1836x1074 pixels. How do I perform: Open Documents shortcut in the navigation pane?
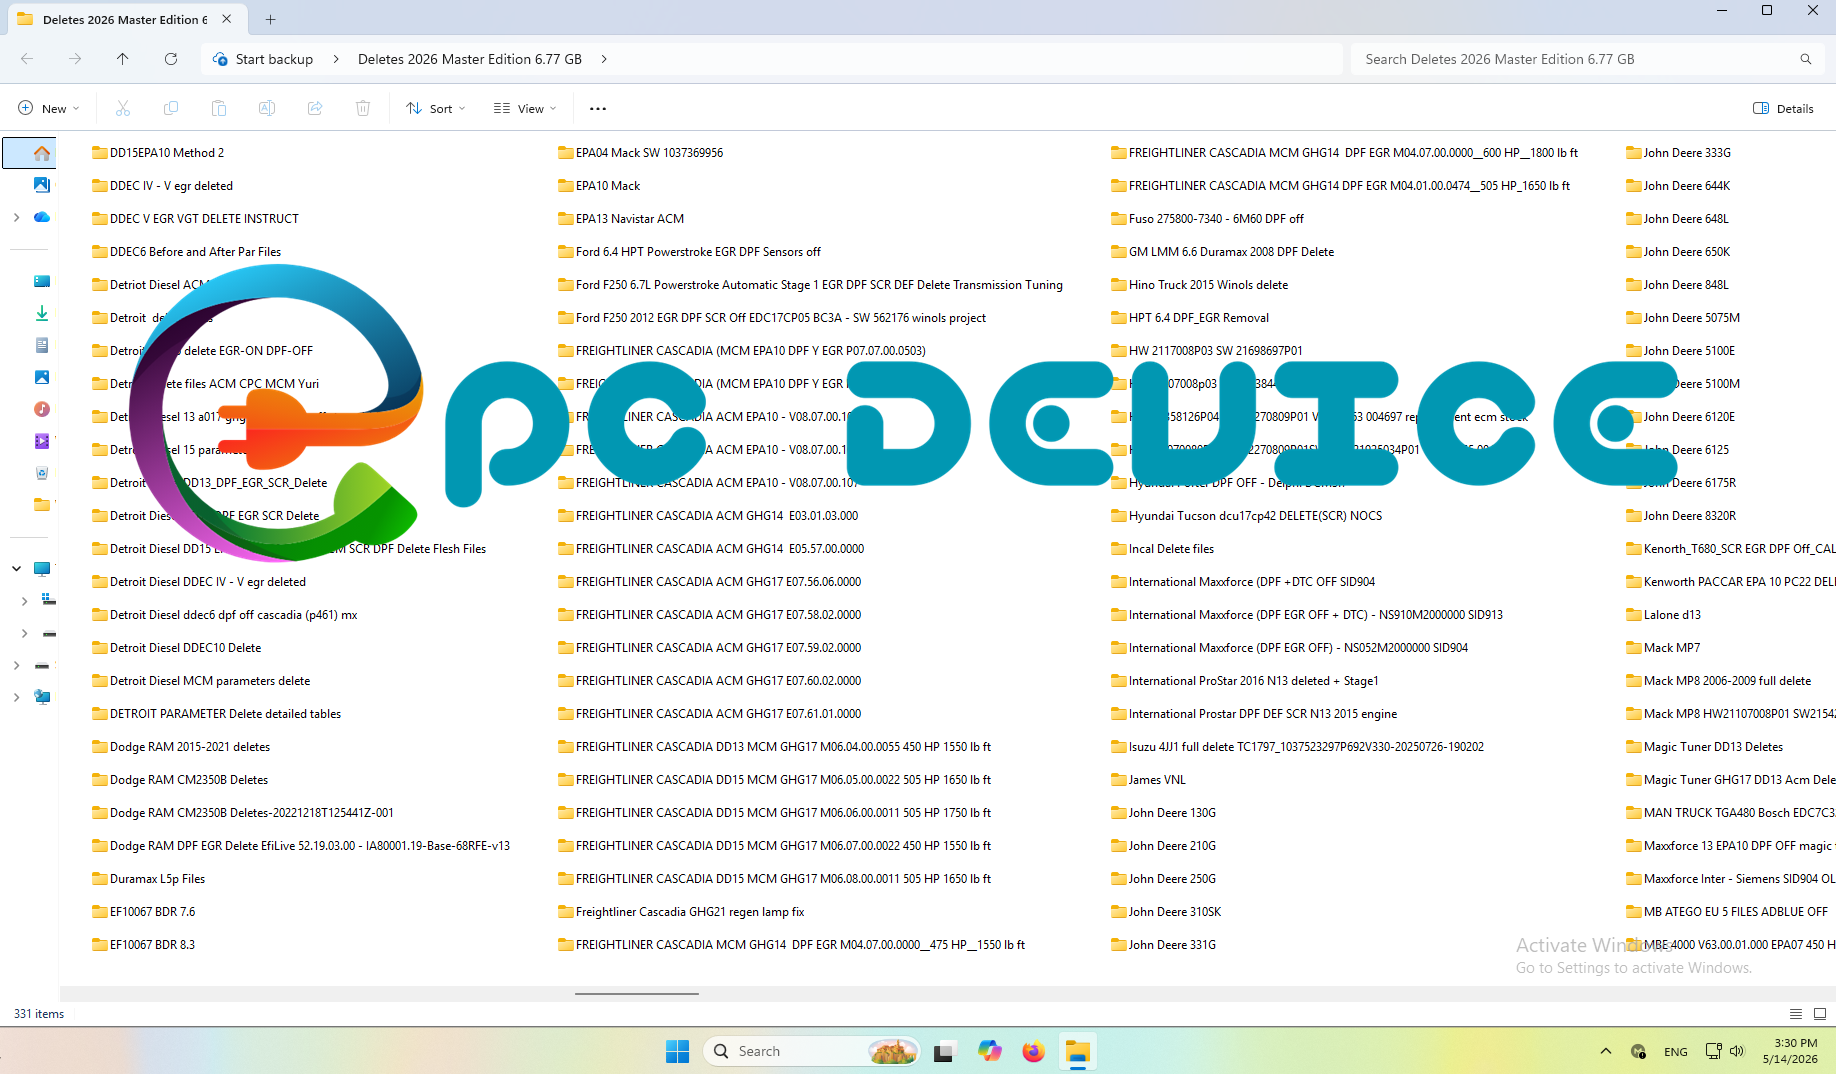point(41,346)
